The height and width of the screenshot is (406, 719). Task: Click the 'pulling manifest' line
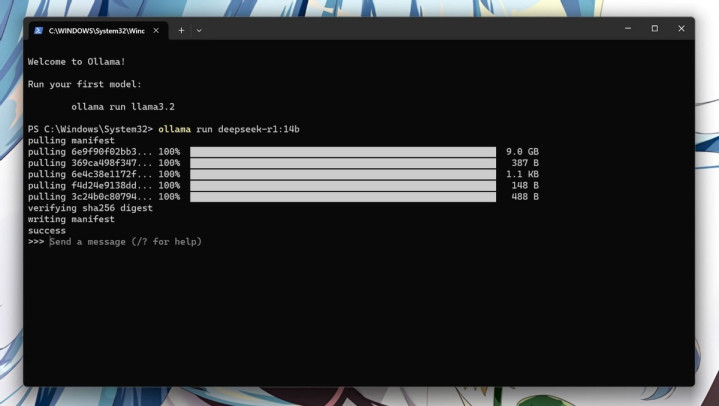pos(71,140)
